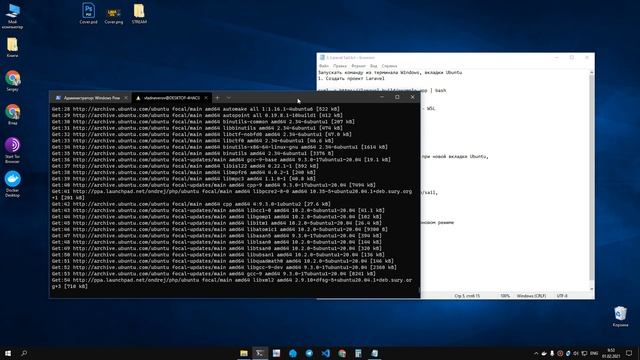The width and height of the screenshot is (640, 360).
Task: Click Notepad scrollbar down arrow
Action: 591,289
